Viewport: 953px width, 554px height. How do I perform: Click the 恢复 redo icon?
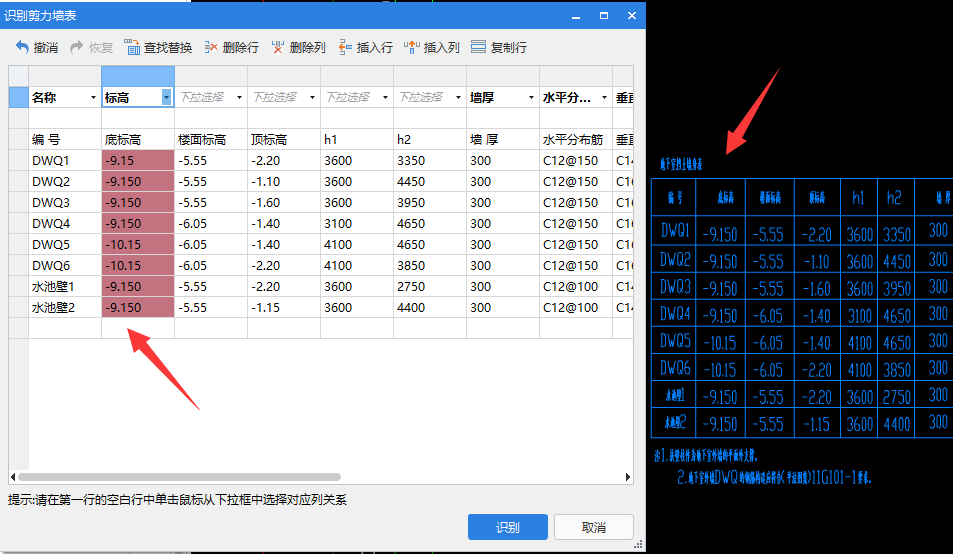77,47
